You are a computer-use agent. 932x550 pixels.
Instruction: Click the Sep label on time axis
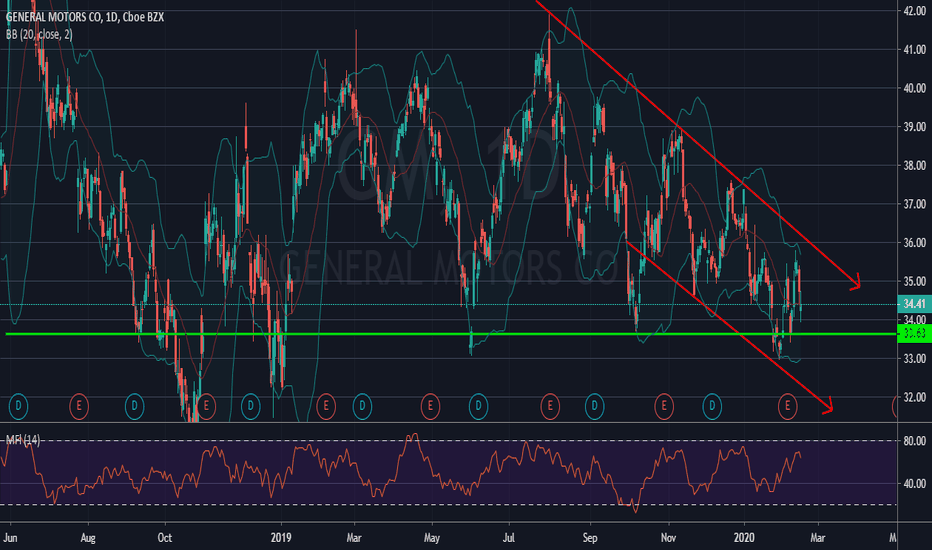pyautogui.click(x=590, y=538)
